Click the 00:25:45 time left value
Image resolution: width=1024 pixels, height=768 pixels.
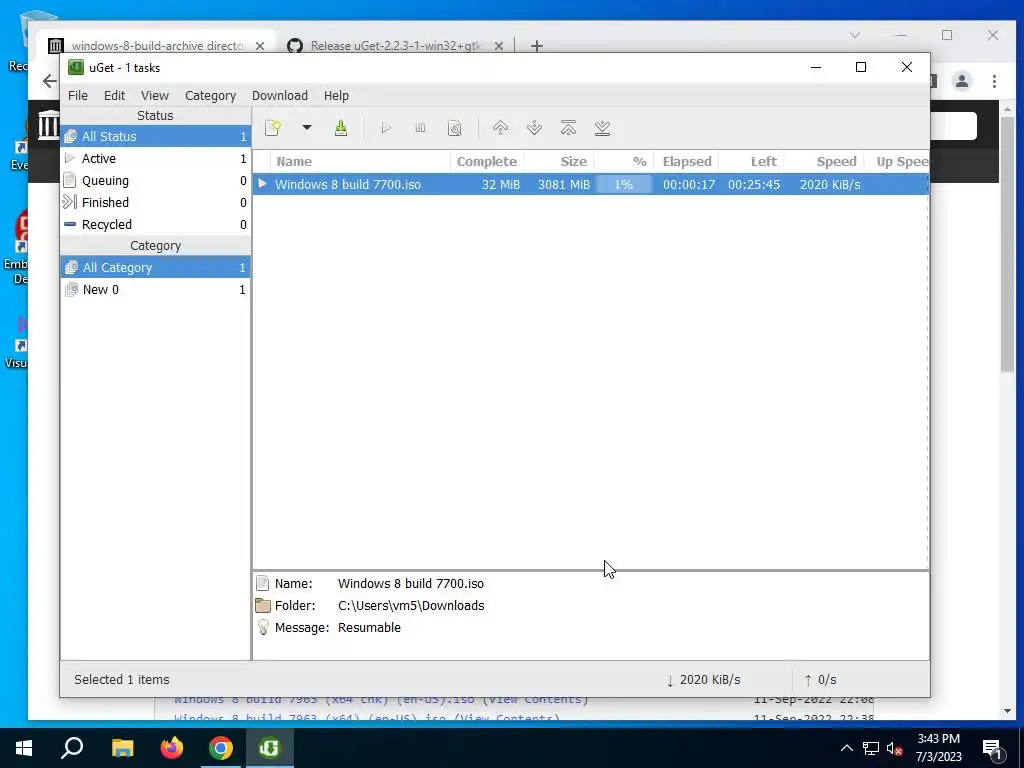tap(754, 185)
